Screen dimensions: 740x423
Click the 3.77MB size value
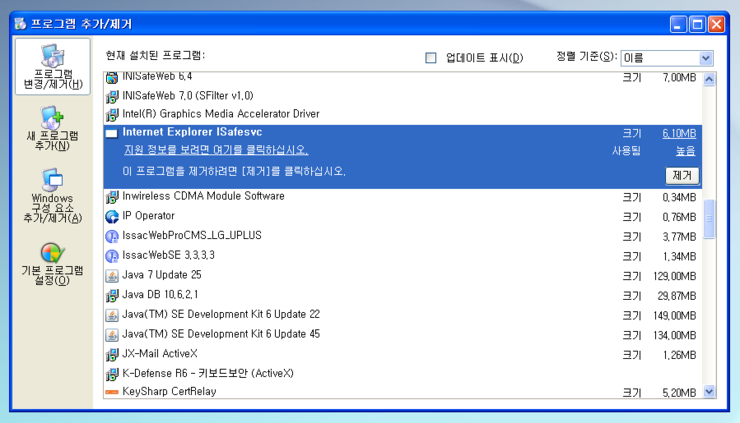click(x=679, y=237)
